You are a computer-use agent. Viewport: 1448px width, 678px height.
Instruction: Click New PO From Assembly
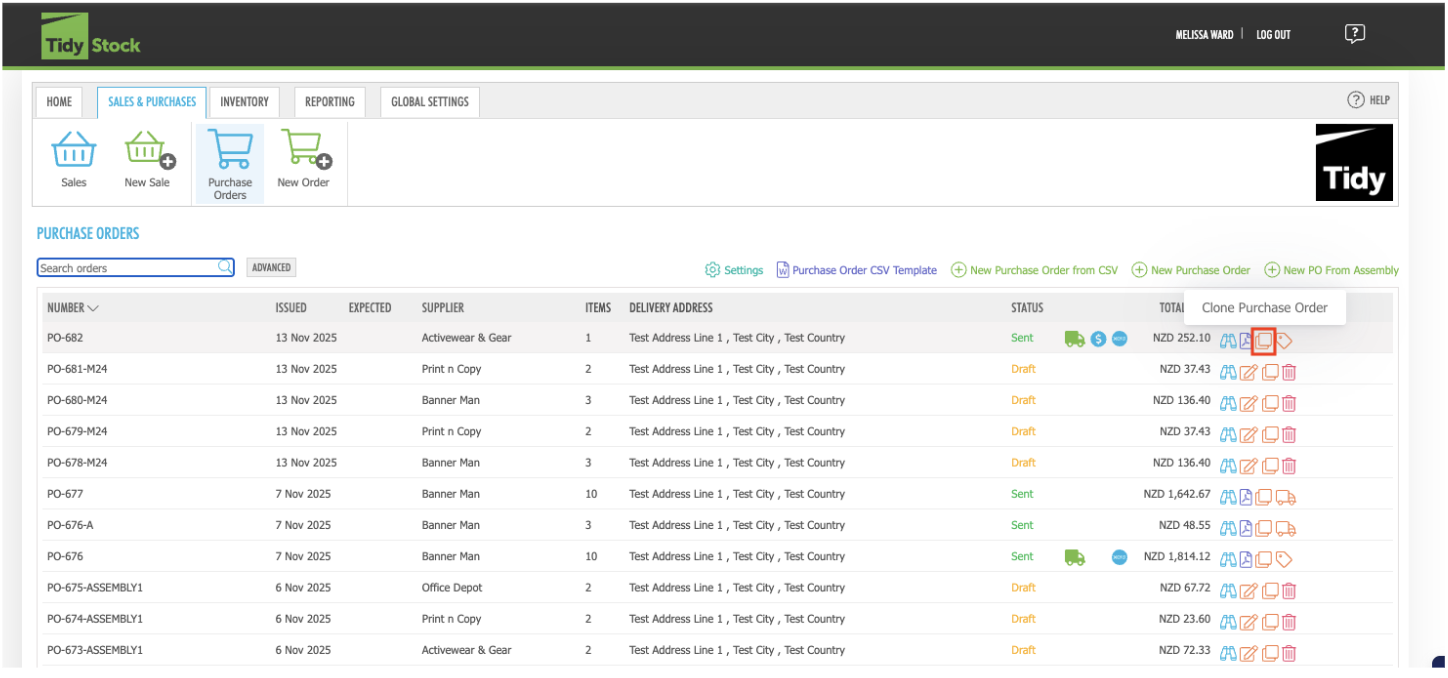[x=1332, y=270]
